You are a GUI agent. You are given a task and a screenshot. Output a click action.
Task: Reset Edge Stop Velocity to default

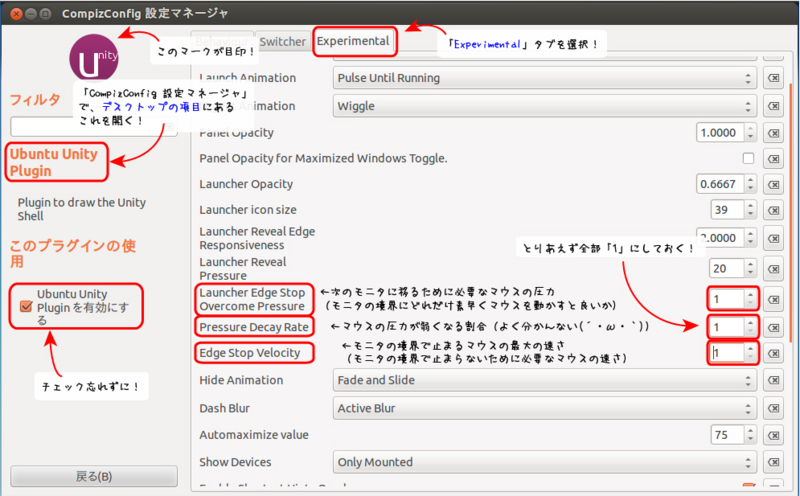click(x=773, y=353)
